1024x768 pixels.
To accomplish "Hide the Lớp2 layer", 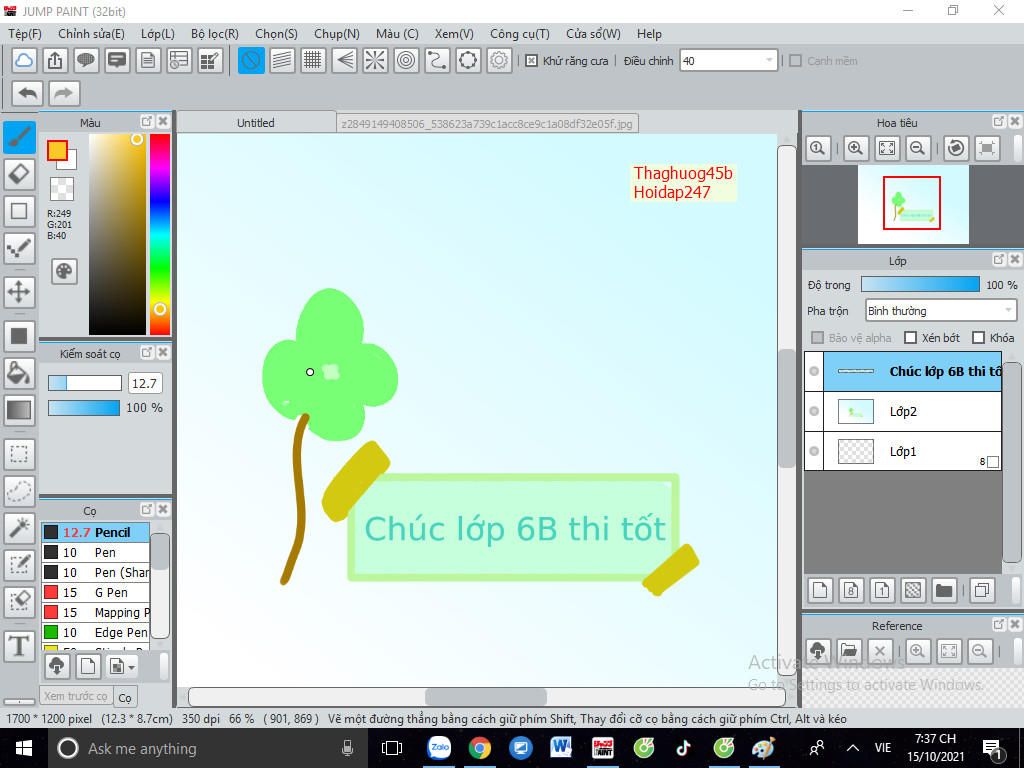I will [814, 411].
